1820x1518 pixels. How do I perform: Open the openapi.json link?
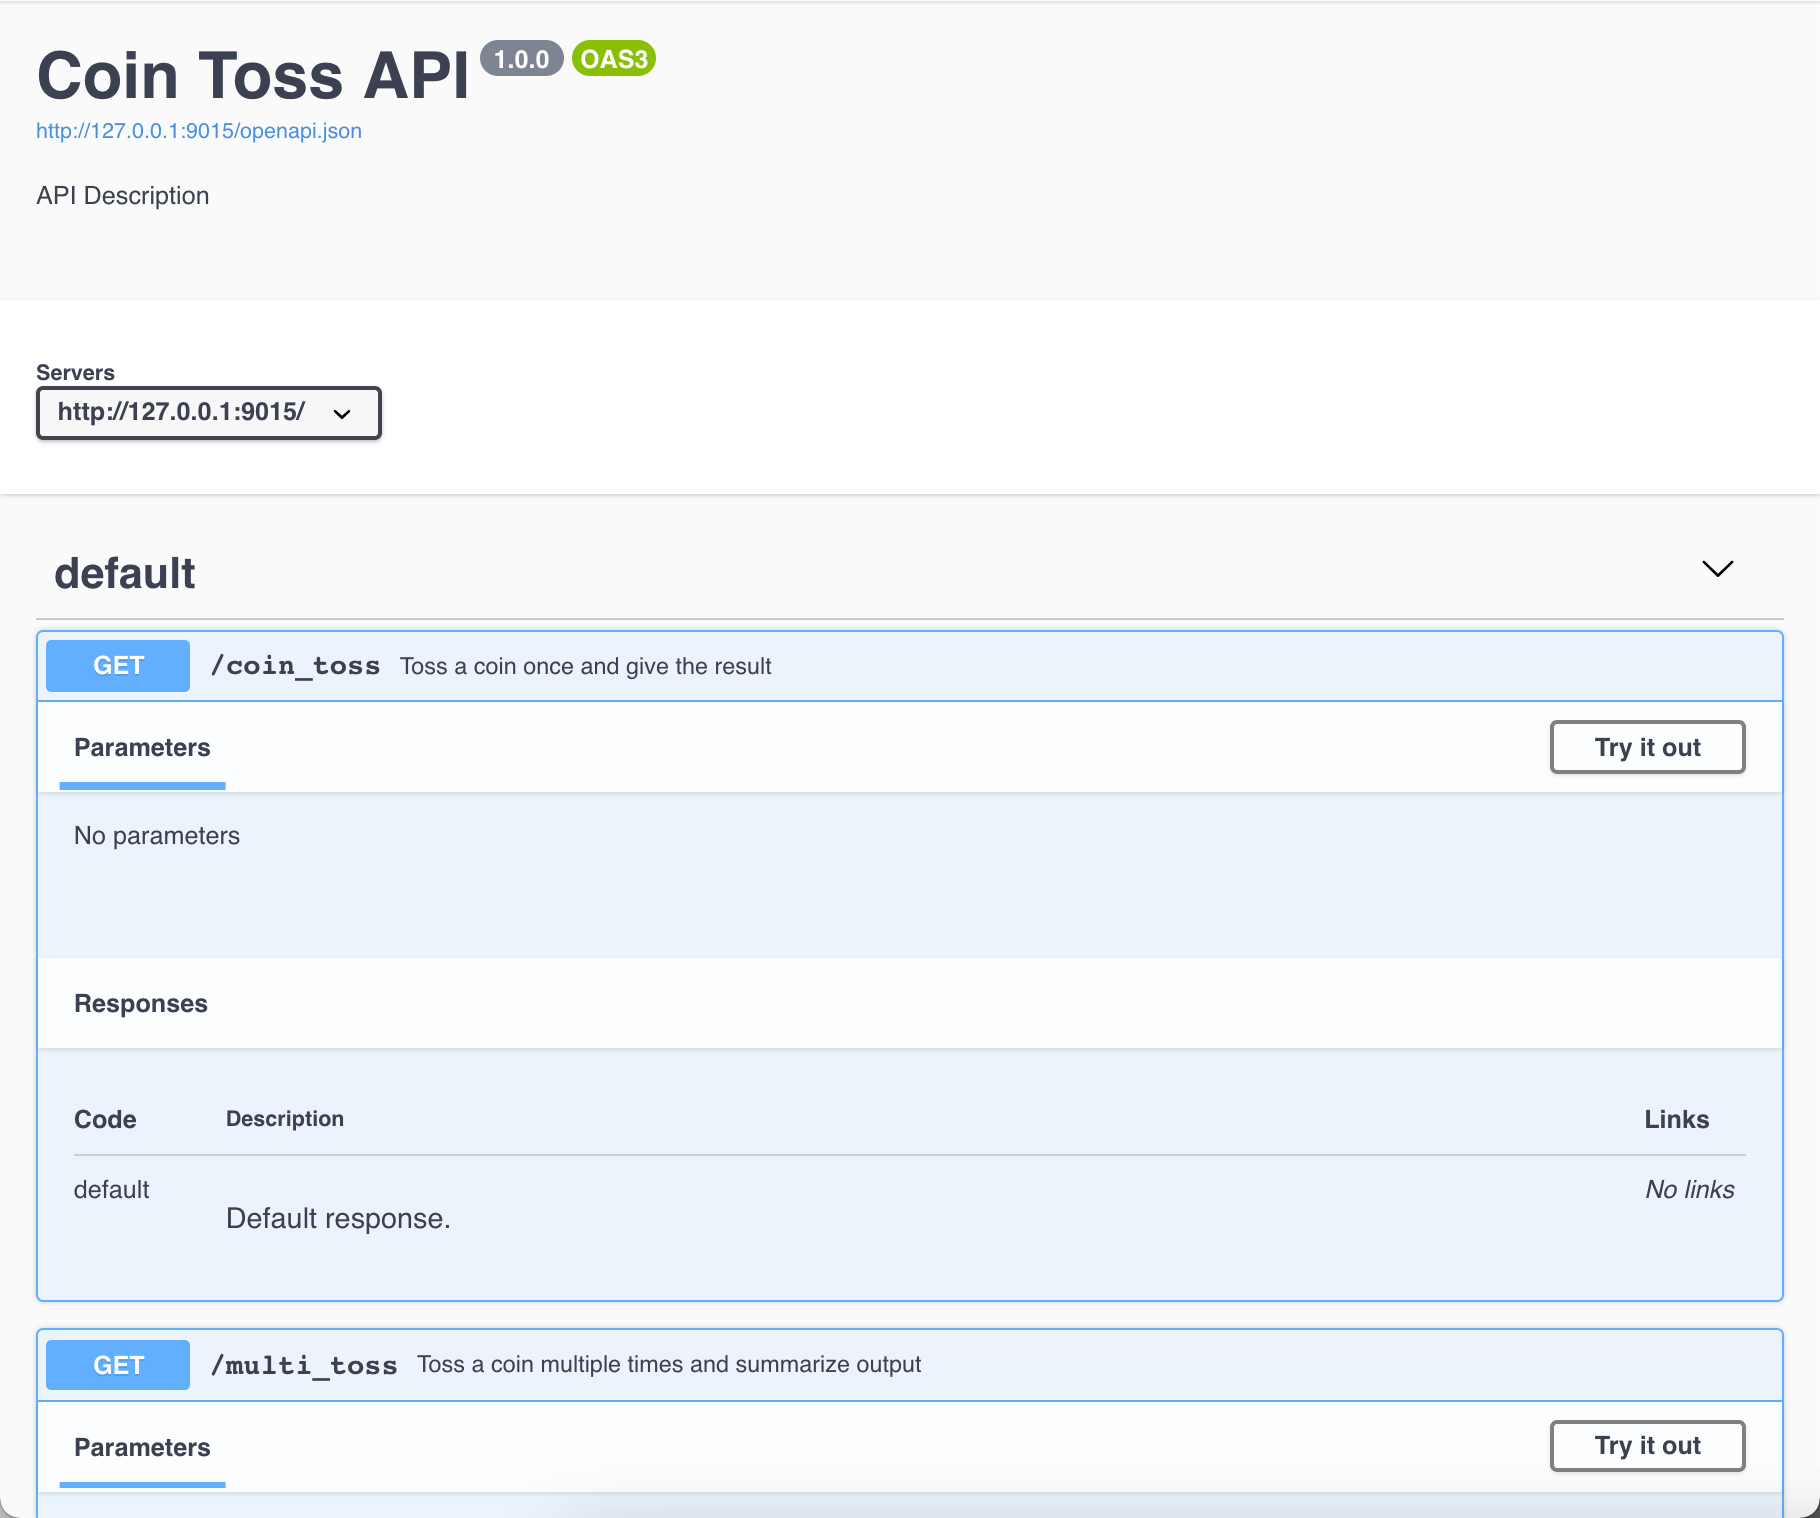(x=199, y=131)
